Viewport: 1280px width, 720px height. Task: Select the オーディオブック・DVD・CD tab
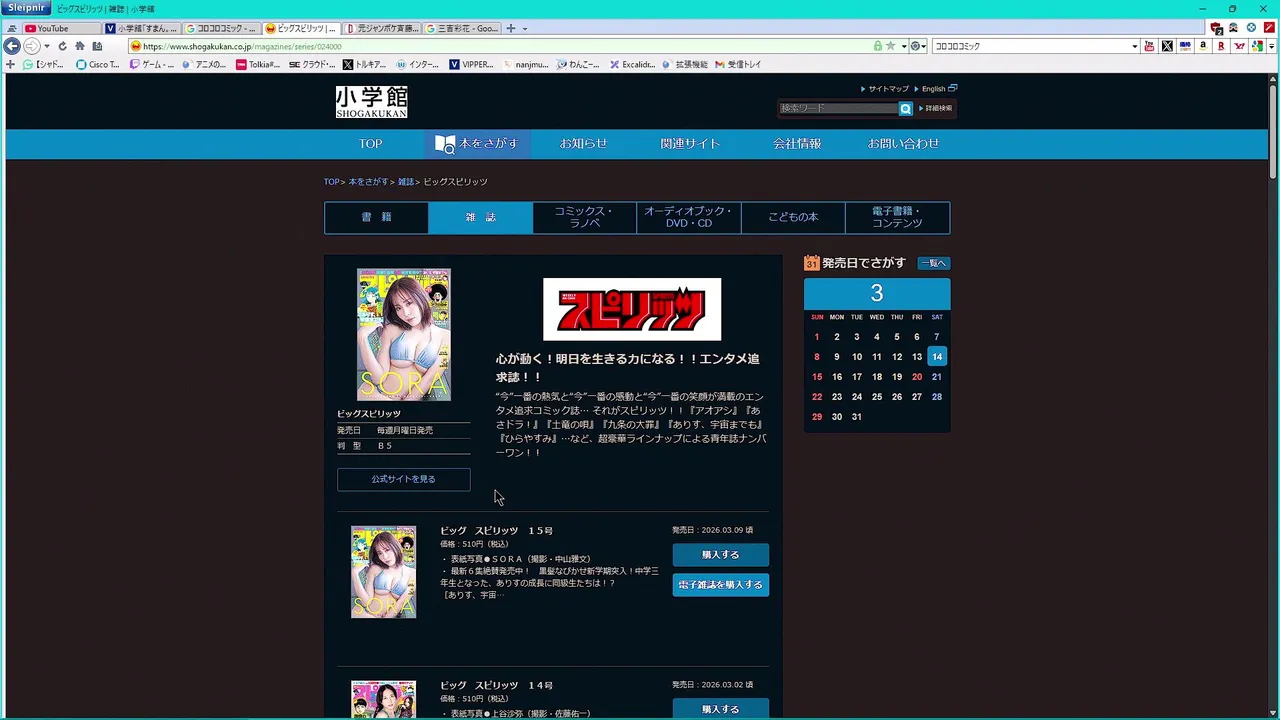[x=689, y=217]
